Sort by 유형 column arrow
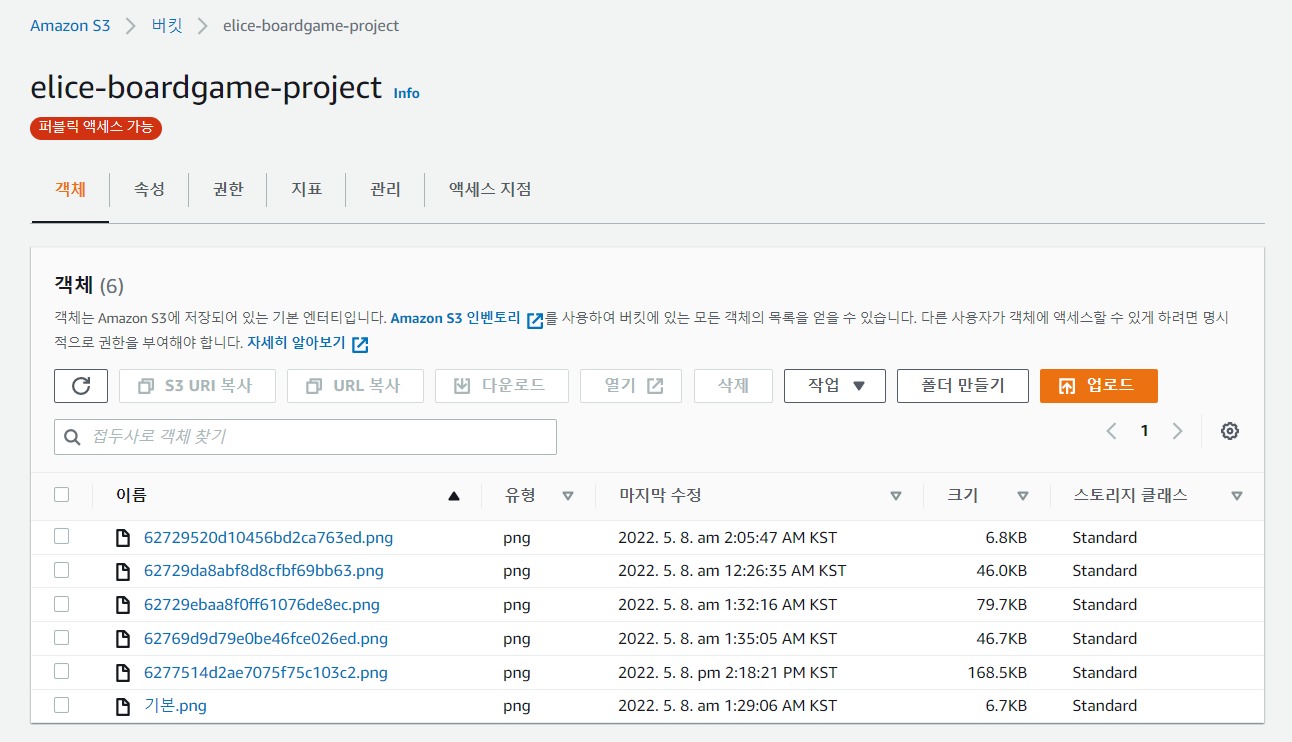Viewport: 1292px width, 742px height. pos(568,496)
